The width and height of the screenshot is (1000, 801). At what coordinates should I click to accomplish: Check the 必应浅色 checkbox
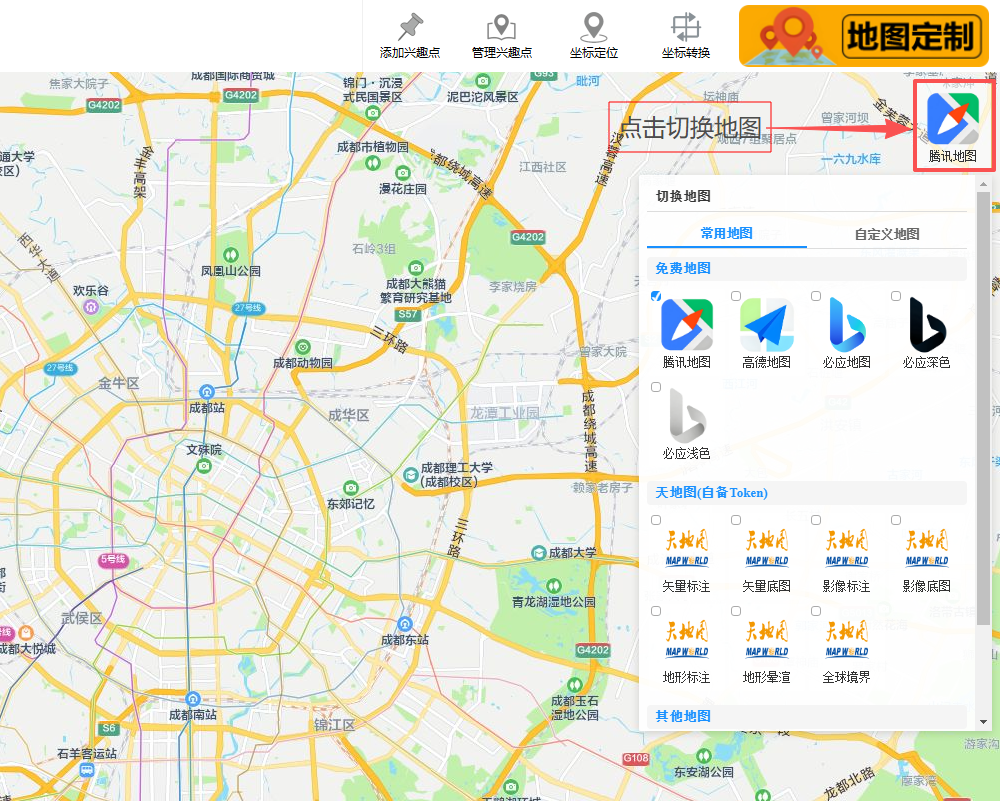coord(656,387)
